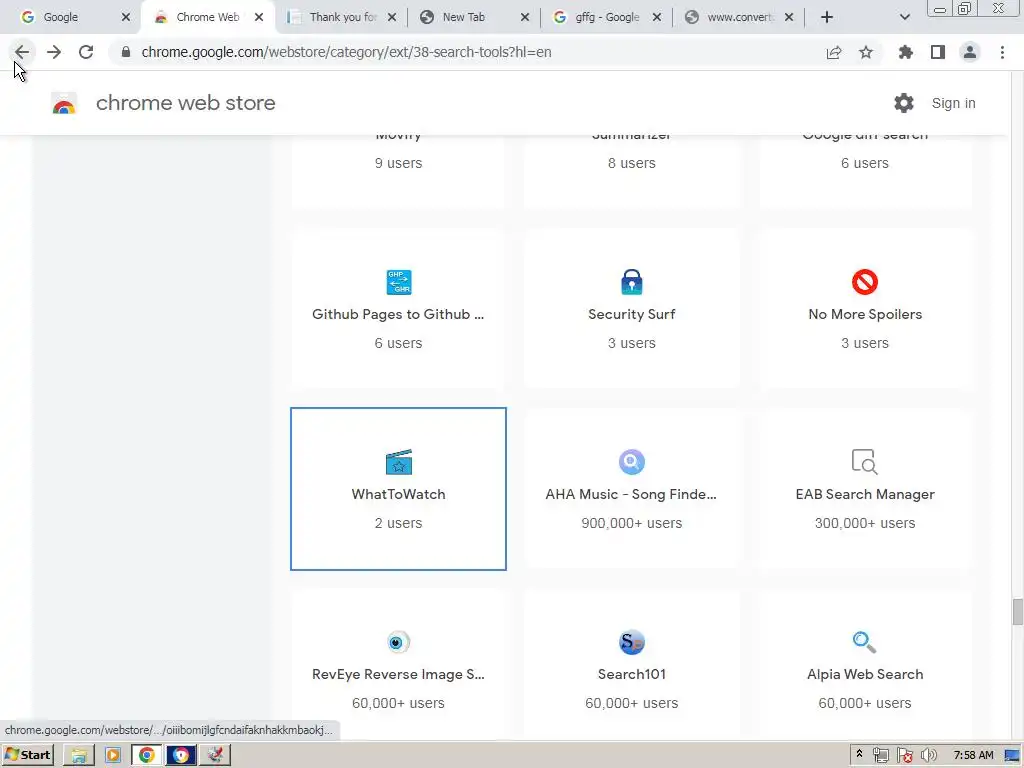Viewport: 1024px width, 768px height.
Task: Open Github Pages to Github title
Action: coord(398,314)
